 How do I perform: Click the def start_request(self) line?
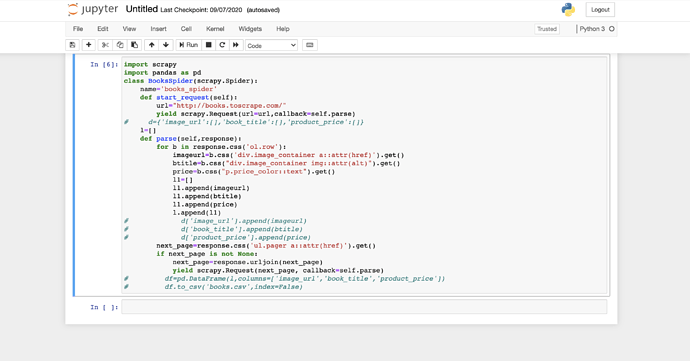188,98
